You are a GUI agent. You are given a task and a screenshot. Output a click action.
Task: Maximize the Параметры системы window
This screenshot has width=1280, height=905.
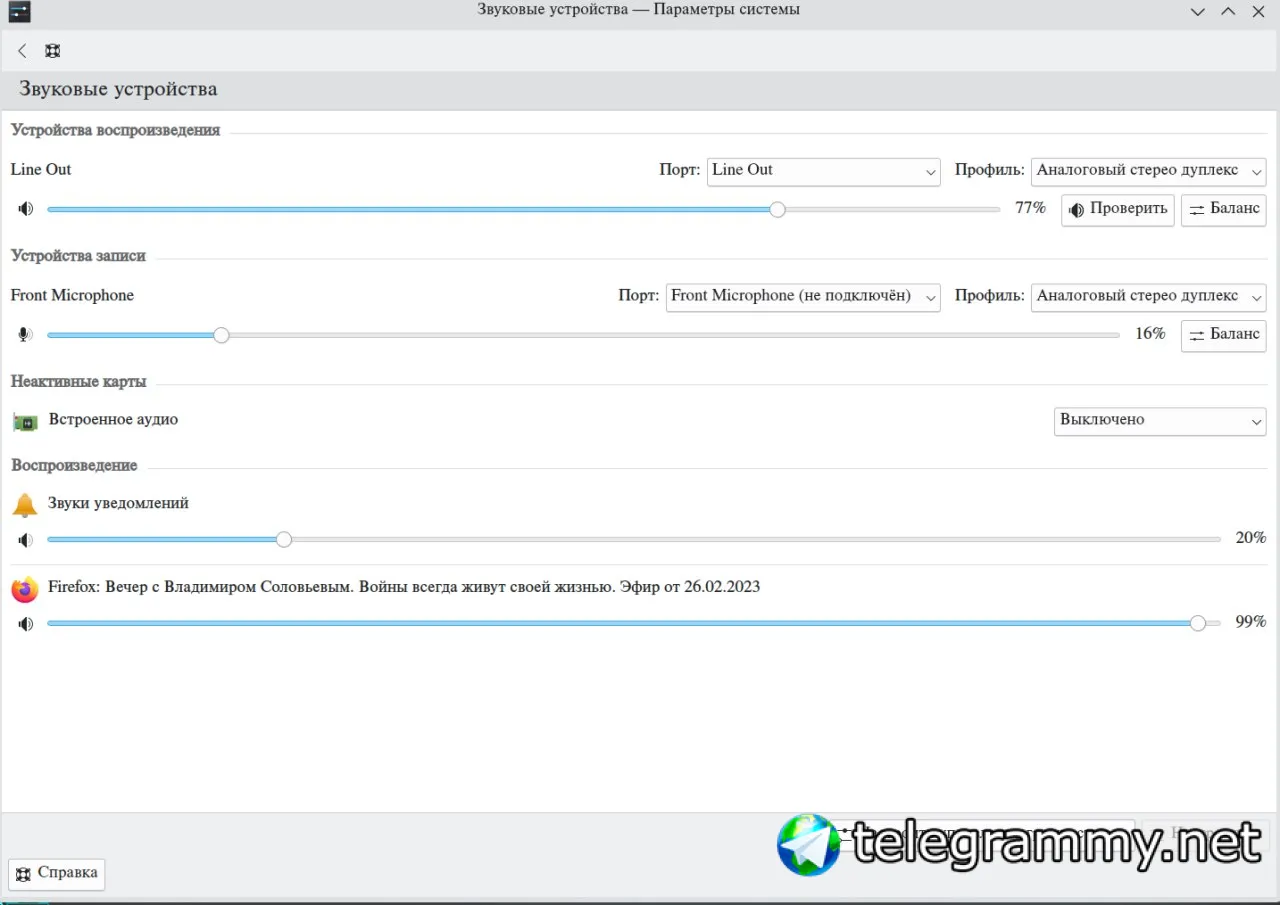(x=1228, y=12)
